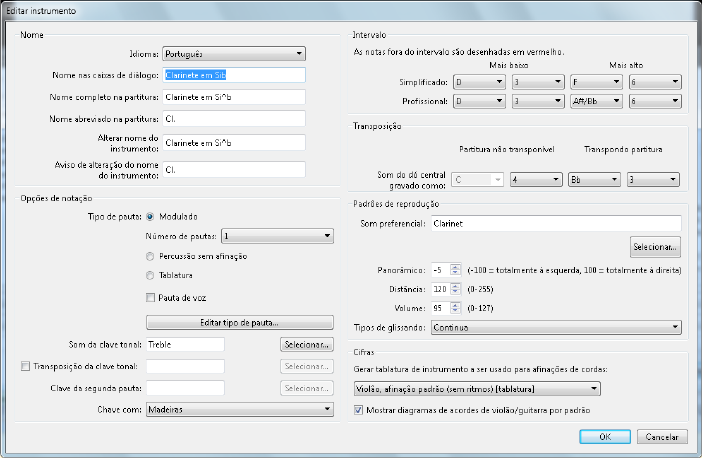Viewport: 702px width, 458px height.
Task: Expand the Número de pautas dropdown
Action: pyautogui.click(x=277, y=236)
